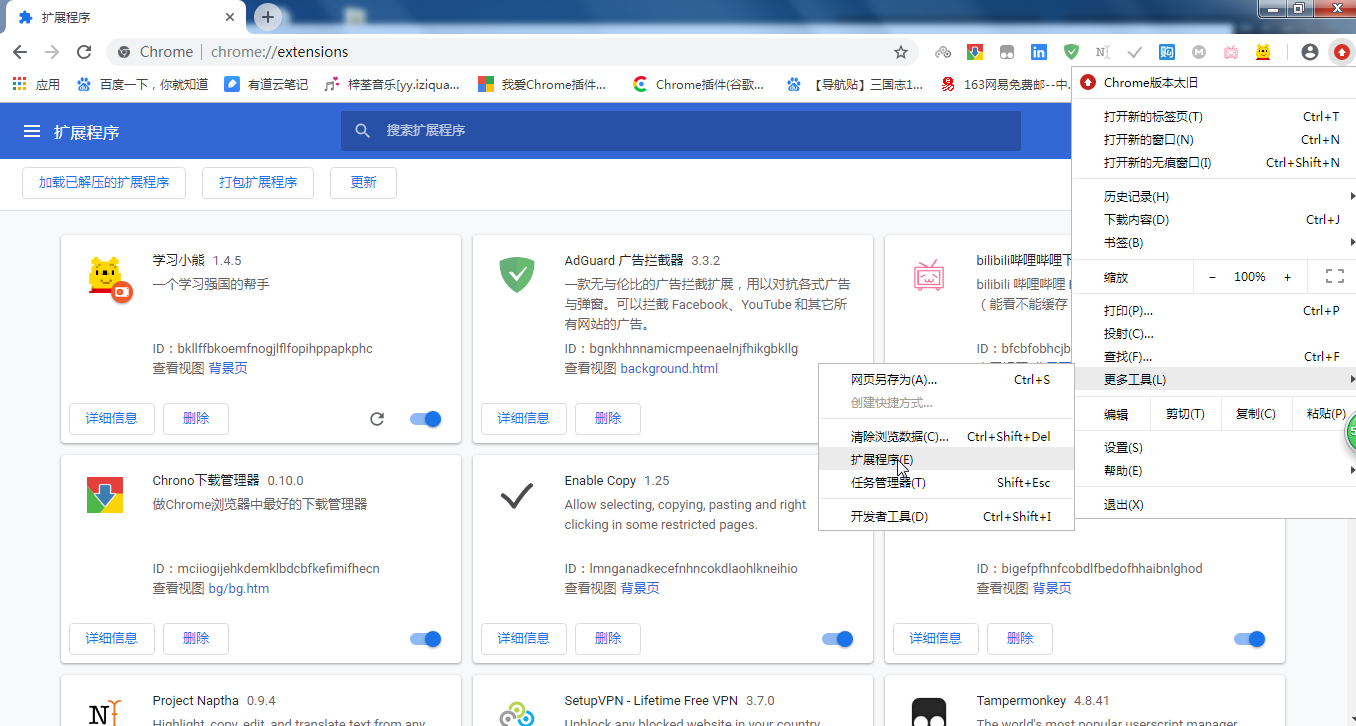
Task: Open 详细信息 for 学习小熊
Action: coord(112,418)
